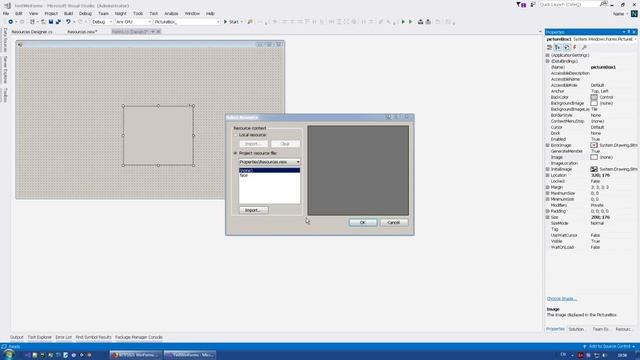The height and width of the screenshot is (360, 640).
Task: Open the Debug menu
Action: 85,13
